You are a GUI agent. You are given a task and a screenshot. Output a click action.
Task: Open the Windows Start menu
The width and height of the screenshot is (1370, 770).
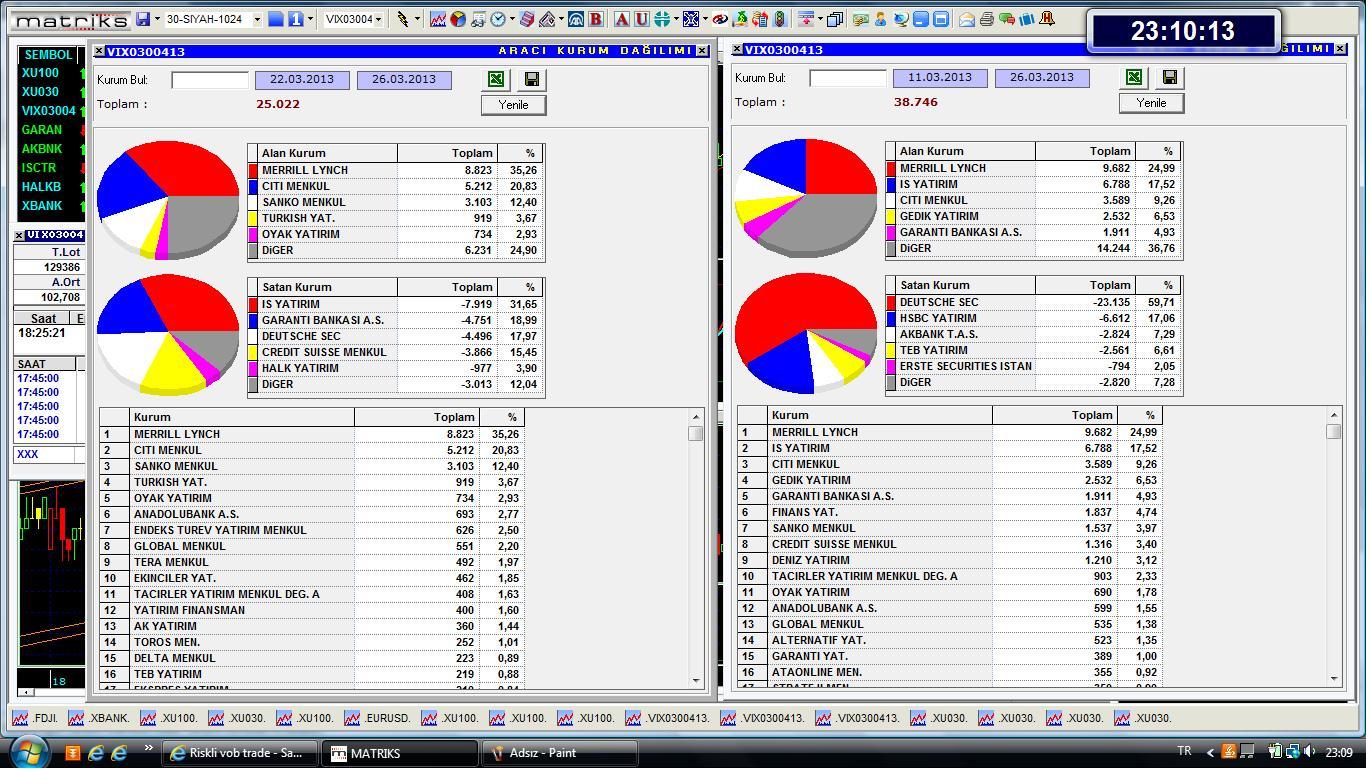point(27,752)
